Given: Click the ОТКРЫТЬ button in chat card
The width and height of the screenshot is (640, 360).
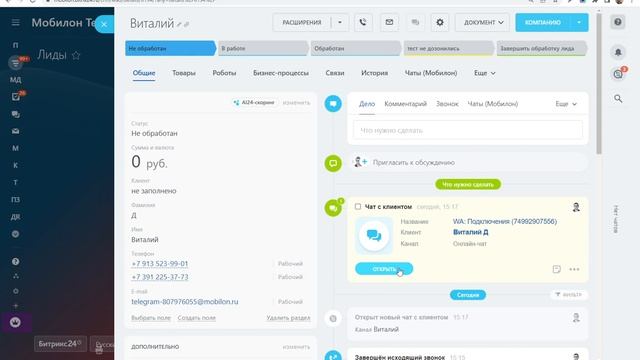Looking at the screenshot, I should (384, 269).
